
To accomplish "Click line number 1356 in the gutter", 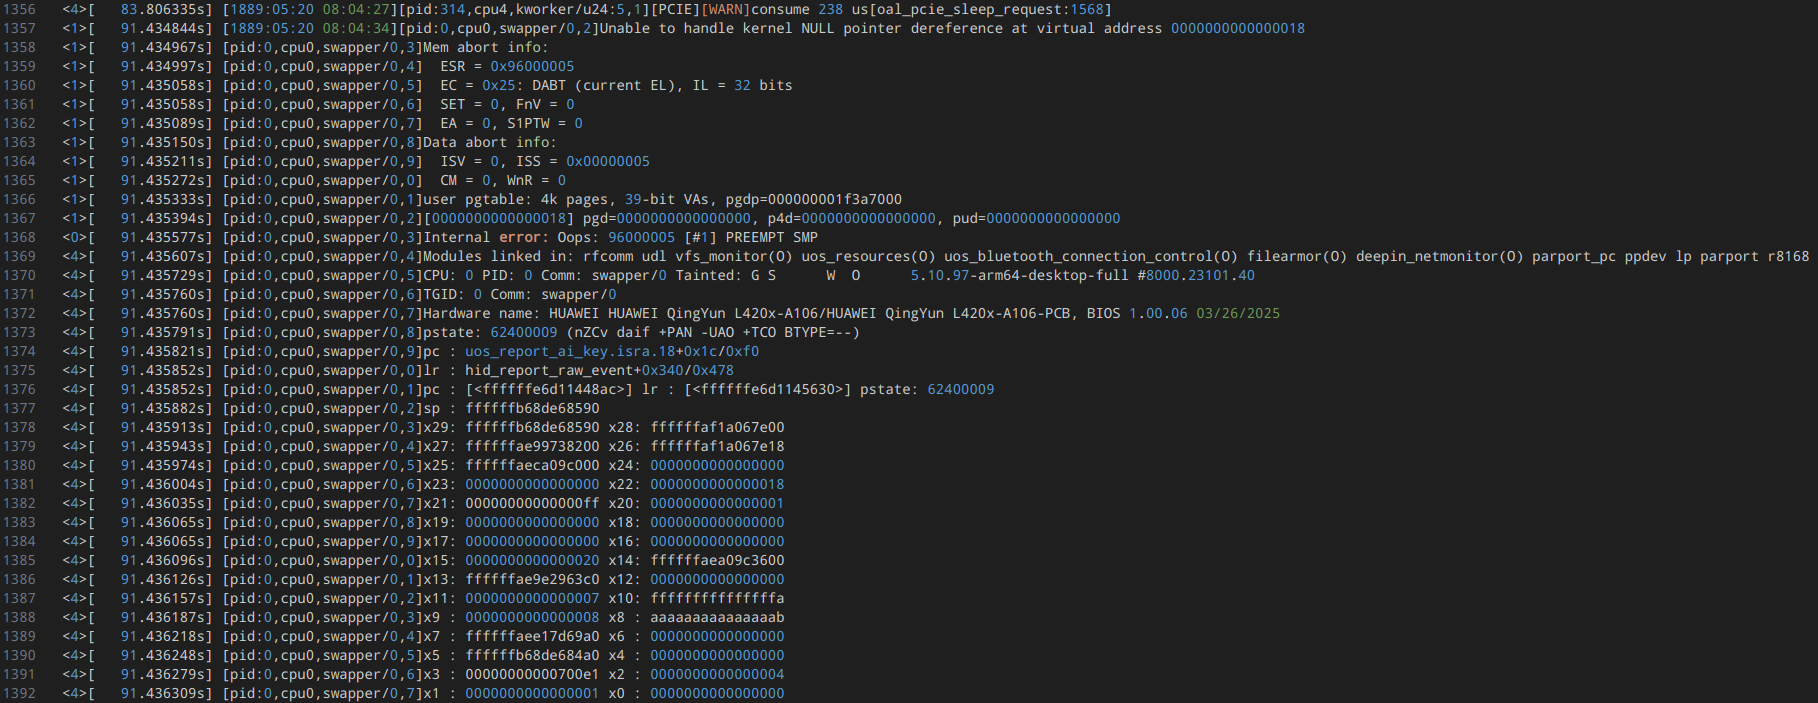I will pos(19,9).
